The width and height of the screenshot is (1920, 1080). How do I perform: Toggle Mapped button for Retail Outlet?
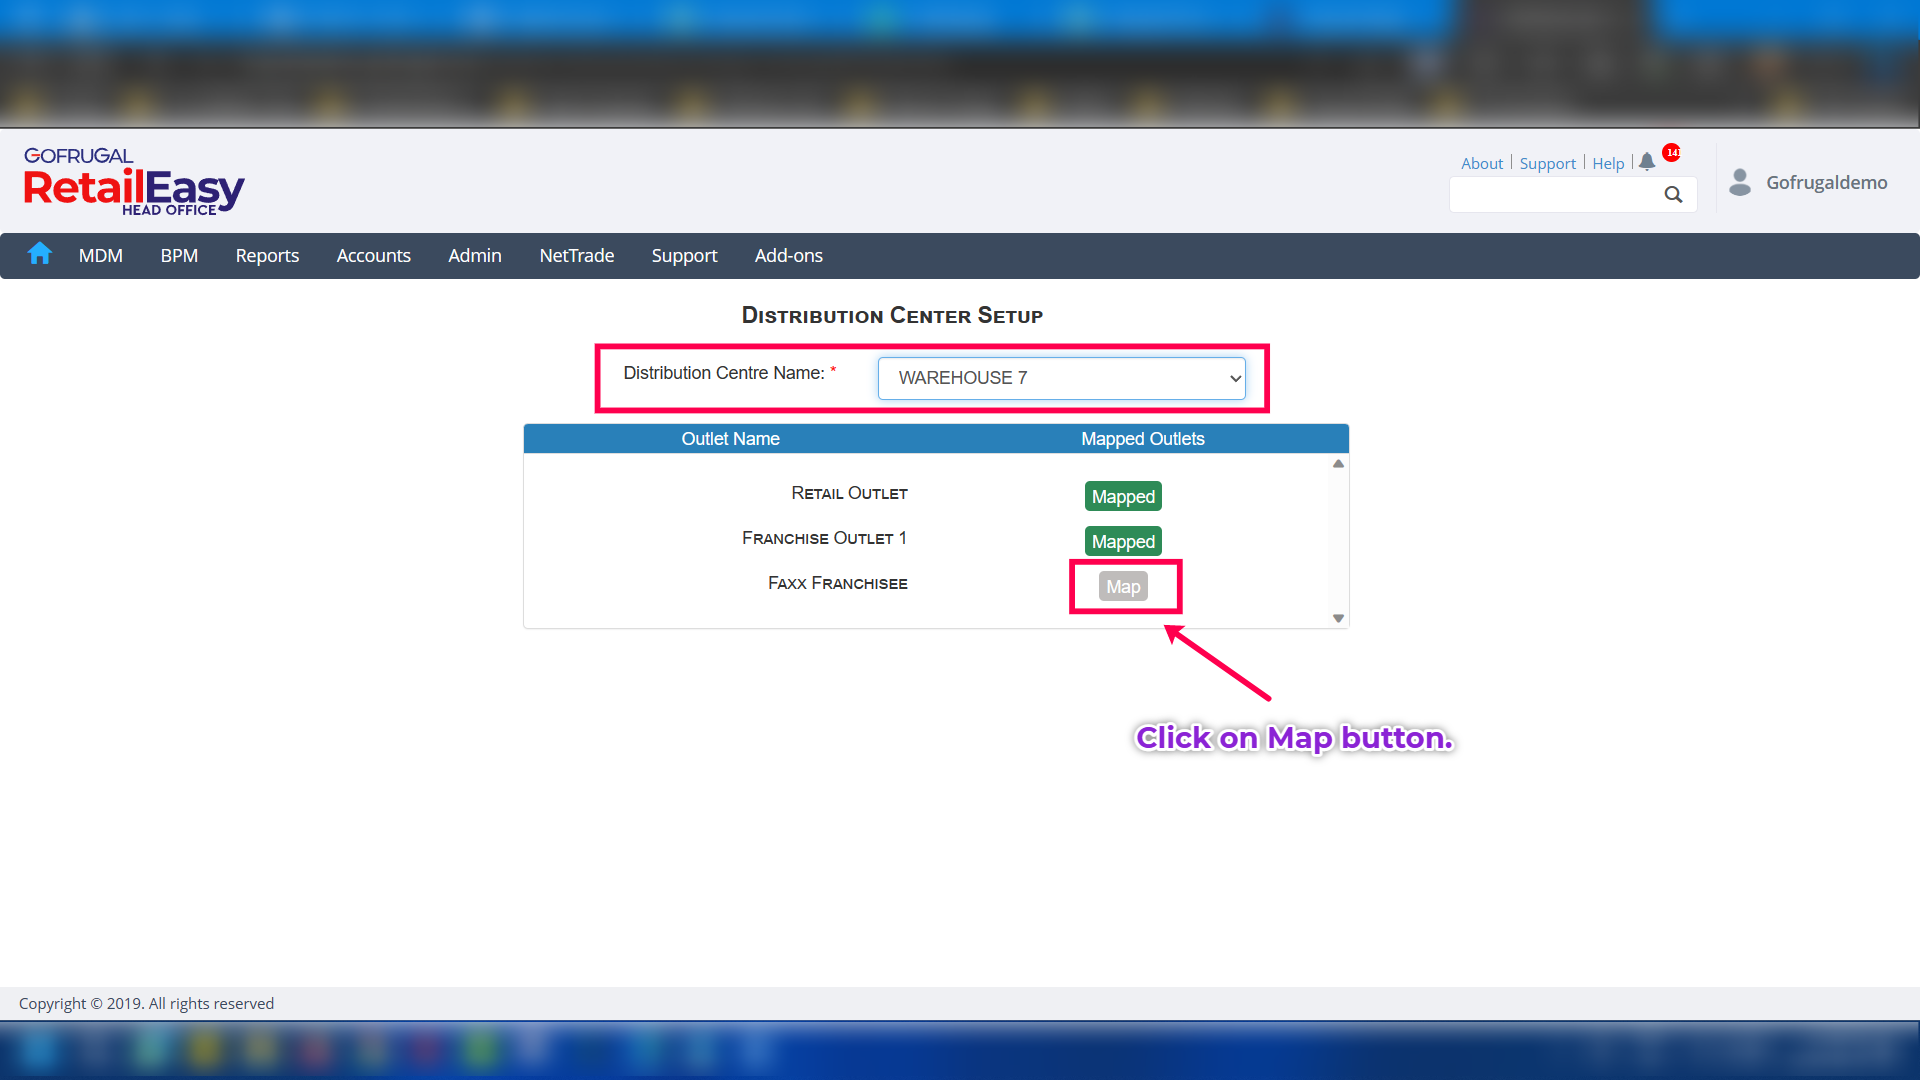click(x=1123, y=497)
